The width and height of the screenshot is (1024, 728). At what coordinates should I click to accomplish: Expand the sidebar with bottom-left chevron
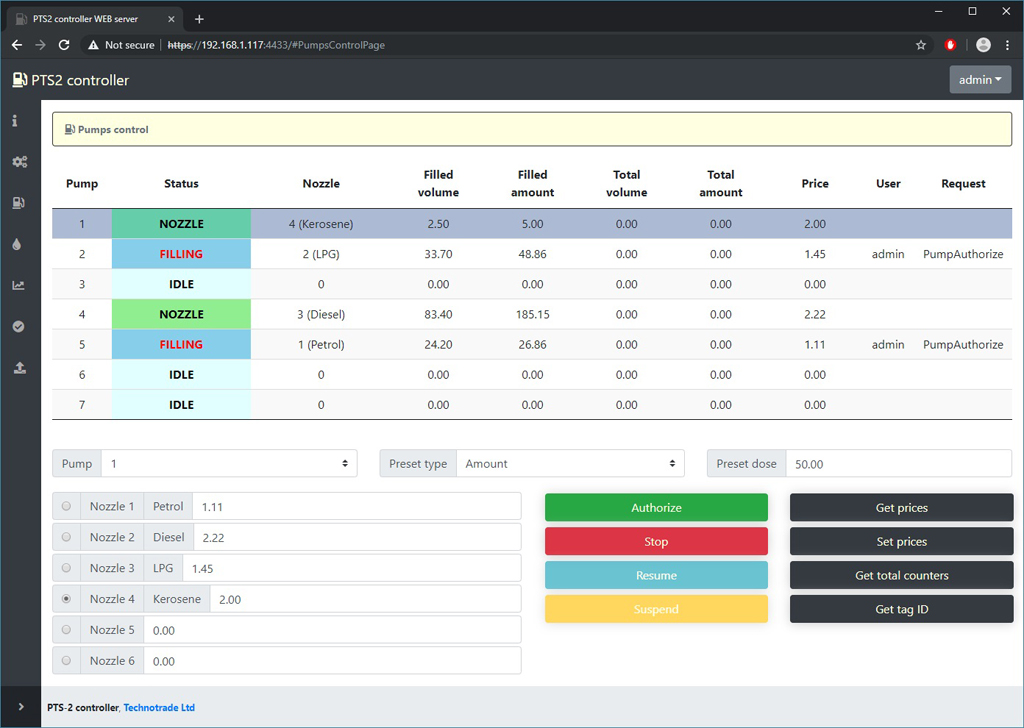(x=21, y=707)
